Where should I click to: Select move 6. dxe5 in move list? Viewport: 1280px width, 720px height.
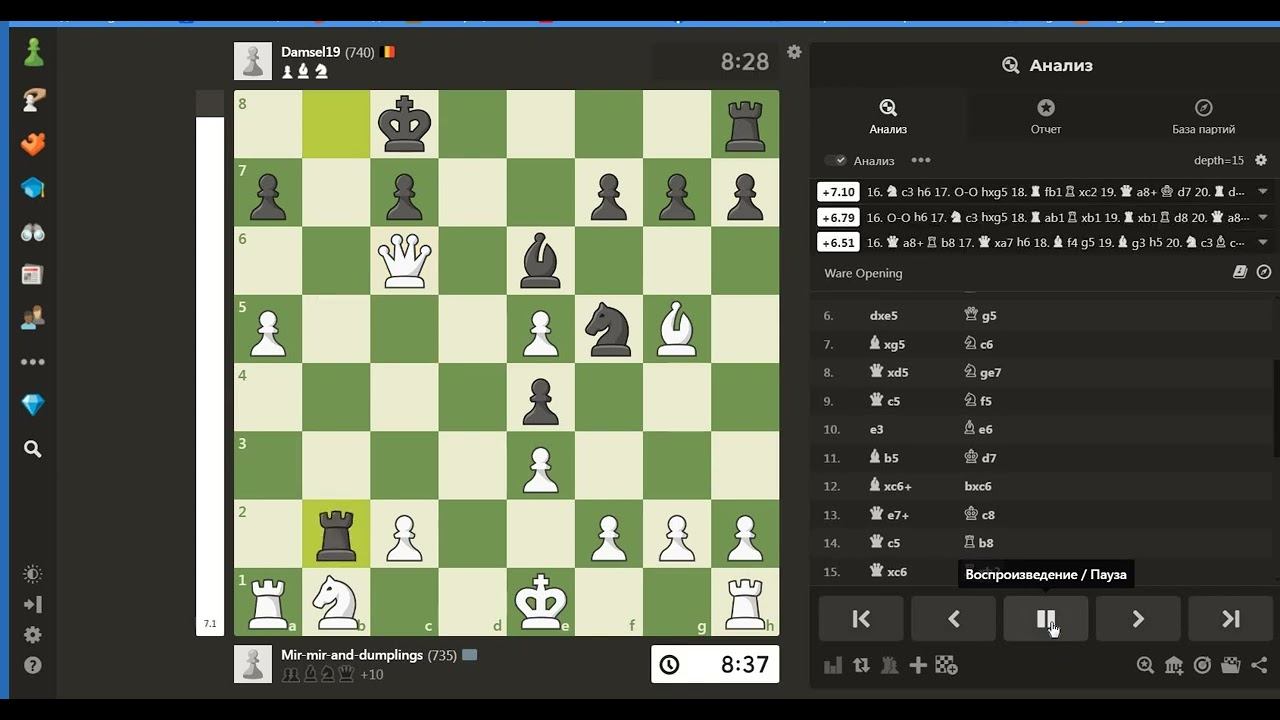[884, 316]
